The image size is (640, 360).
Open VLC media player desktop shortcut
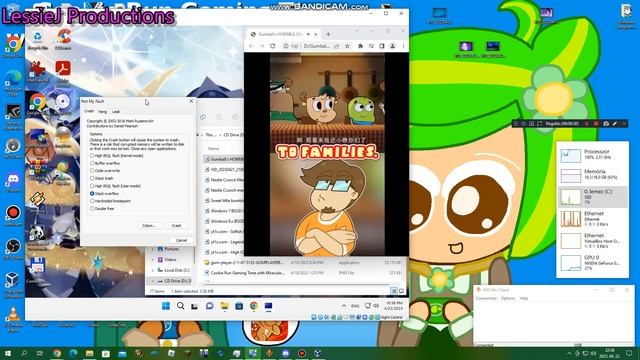[13, 319]
